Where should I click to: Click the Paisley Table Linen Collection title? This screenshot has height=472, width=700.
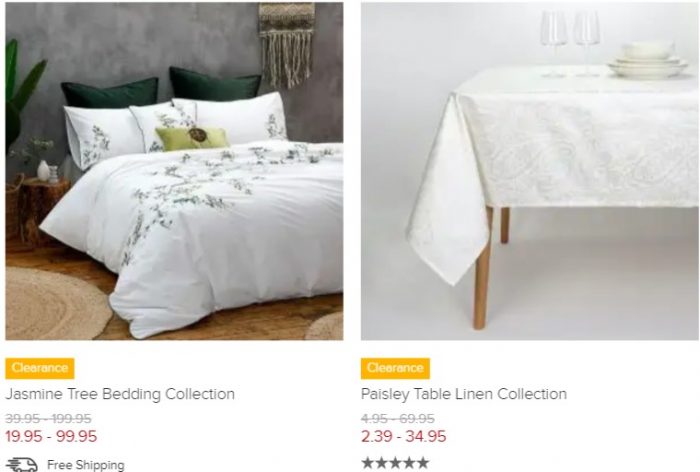(463, 394)
